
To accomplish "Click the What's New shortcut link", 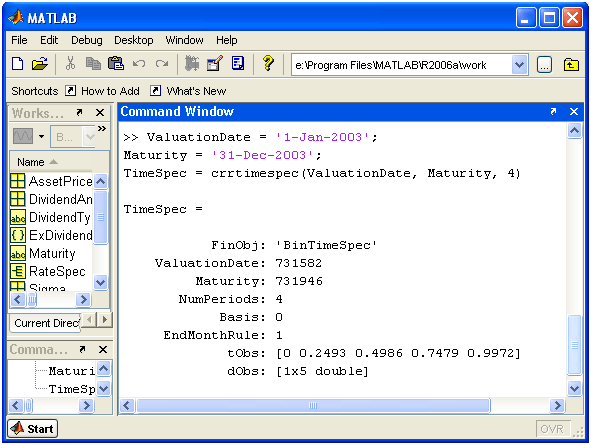I will tap(196, 91).
